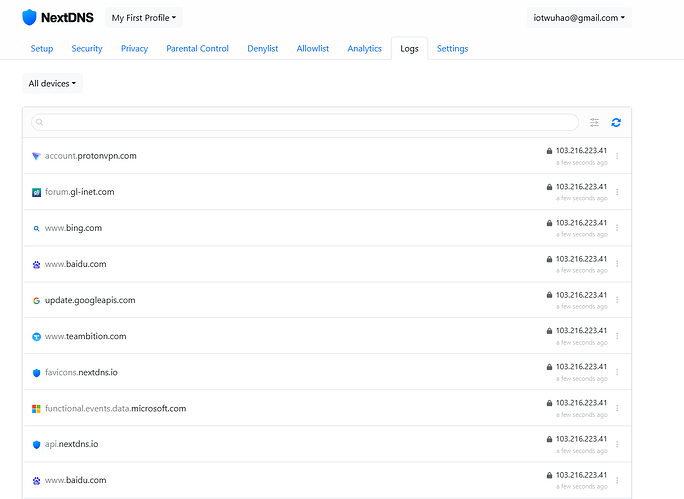Open more options for update.googleapis.com
The width and height of the screenshot is (684, 499).
click(617, 300)
